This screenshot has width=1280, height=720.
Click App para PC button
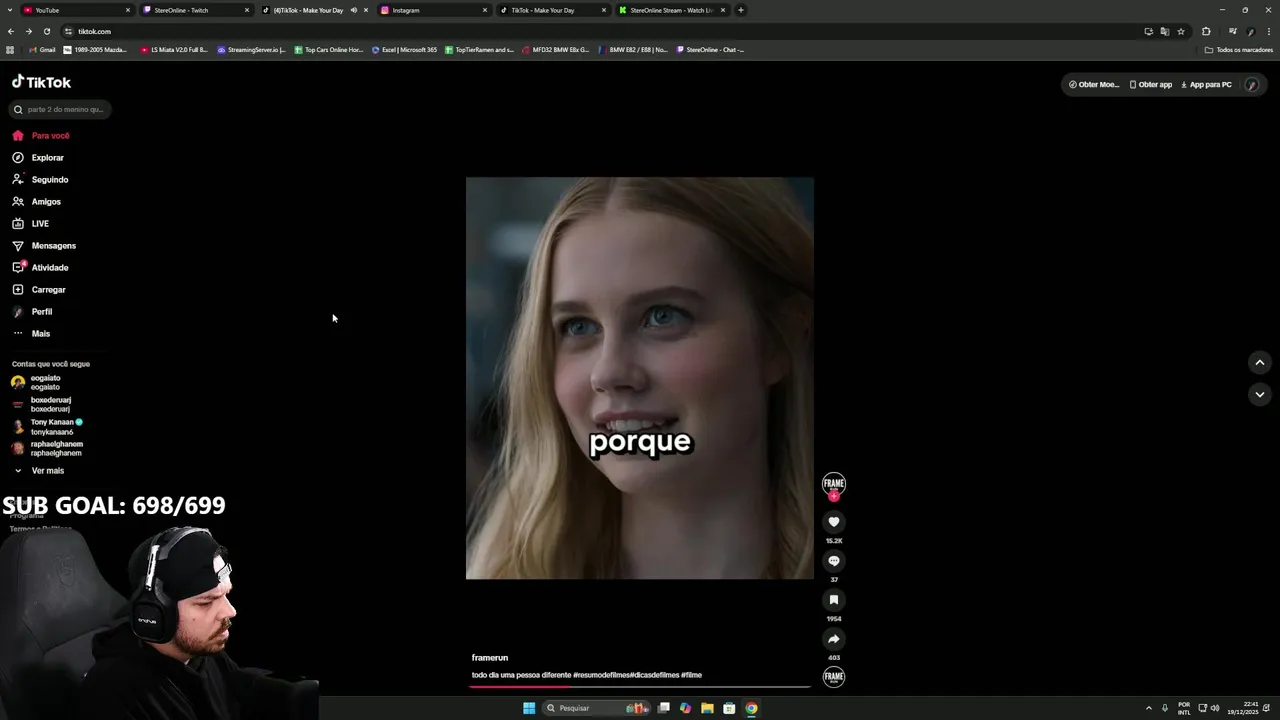(x=1206, y=85)
